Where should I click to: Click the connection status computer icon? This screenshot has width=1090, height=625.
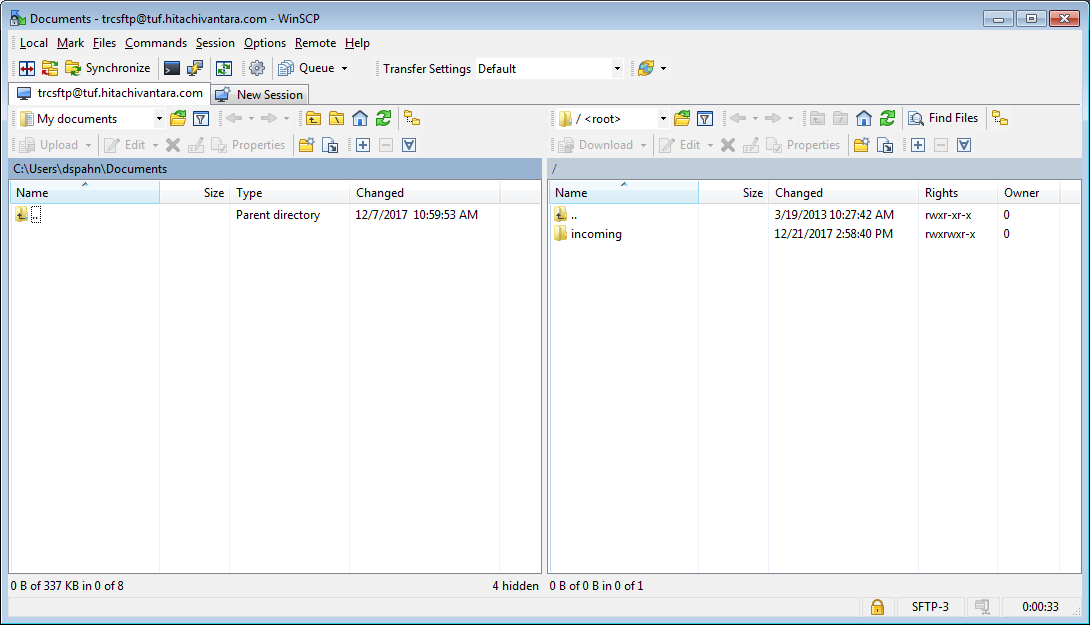pos(982,607)
